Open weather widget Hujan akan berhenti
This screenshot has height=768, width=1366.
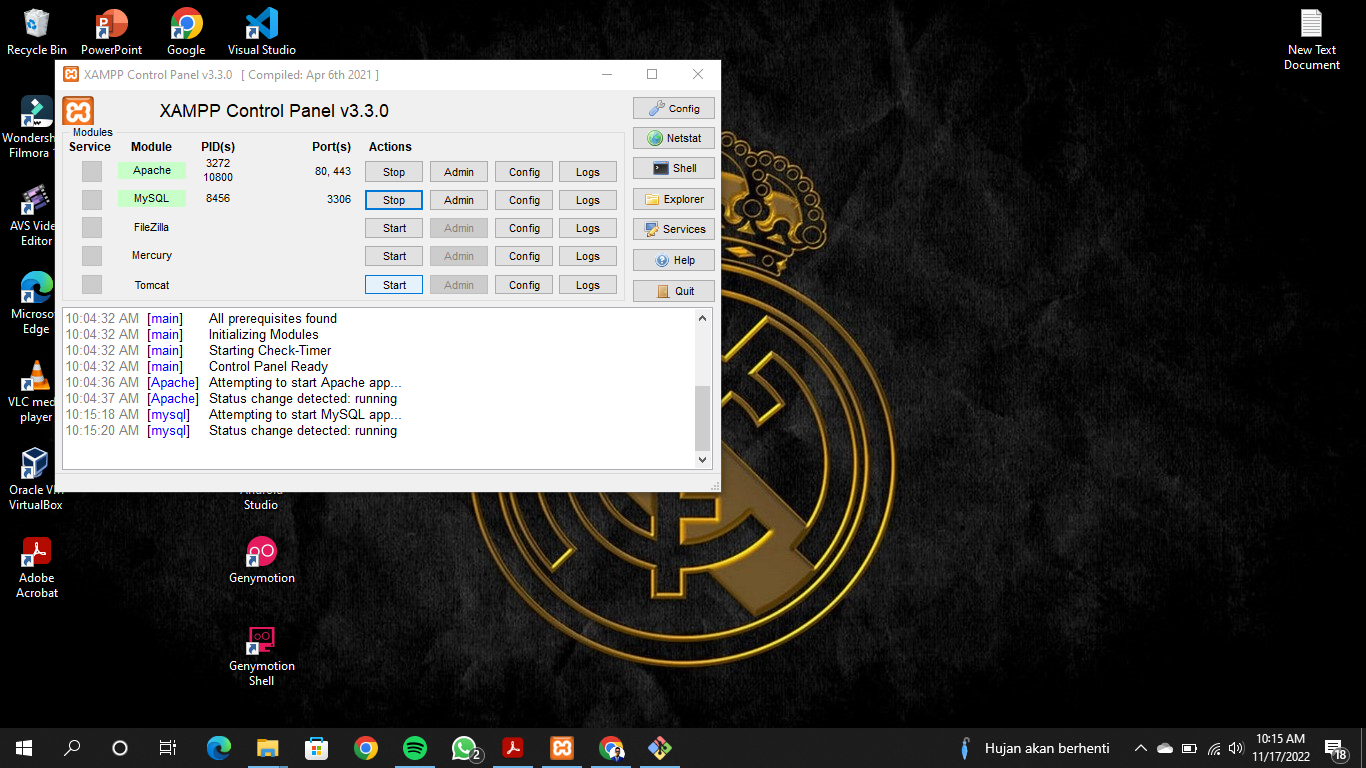[x=1034, y=748]
